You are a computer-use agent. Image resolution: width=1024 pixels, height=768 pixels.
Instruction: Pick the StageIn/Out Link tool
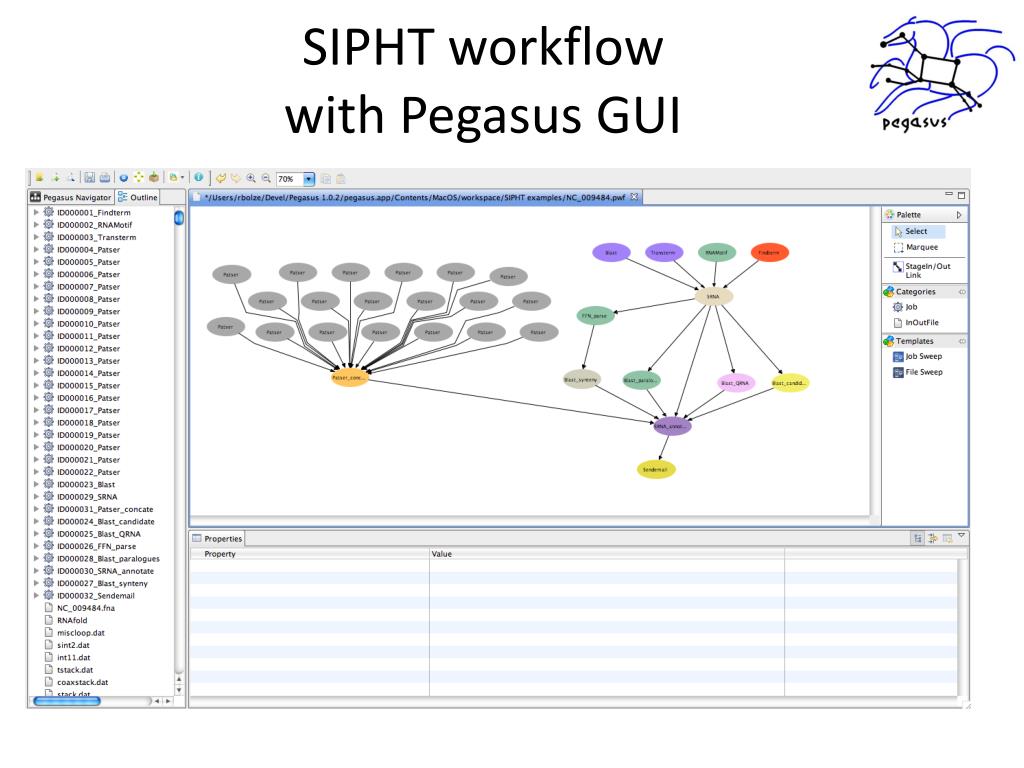tap(921, 270)
